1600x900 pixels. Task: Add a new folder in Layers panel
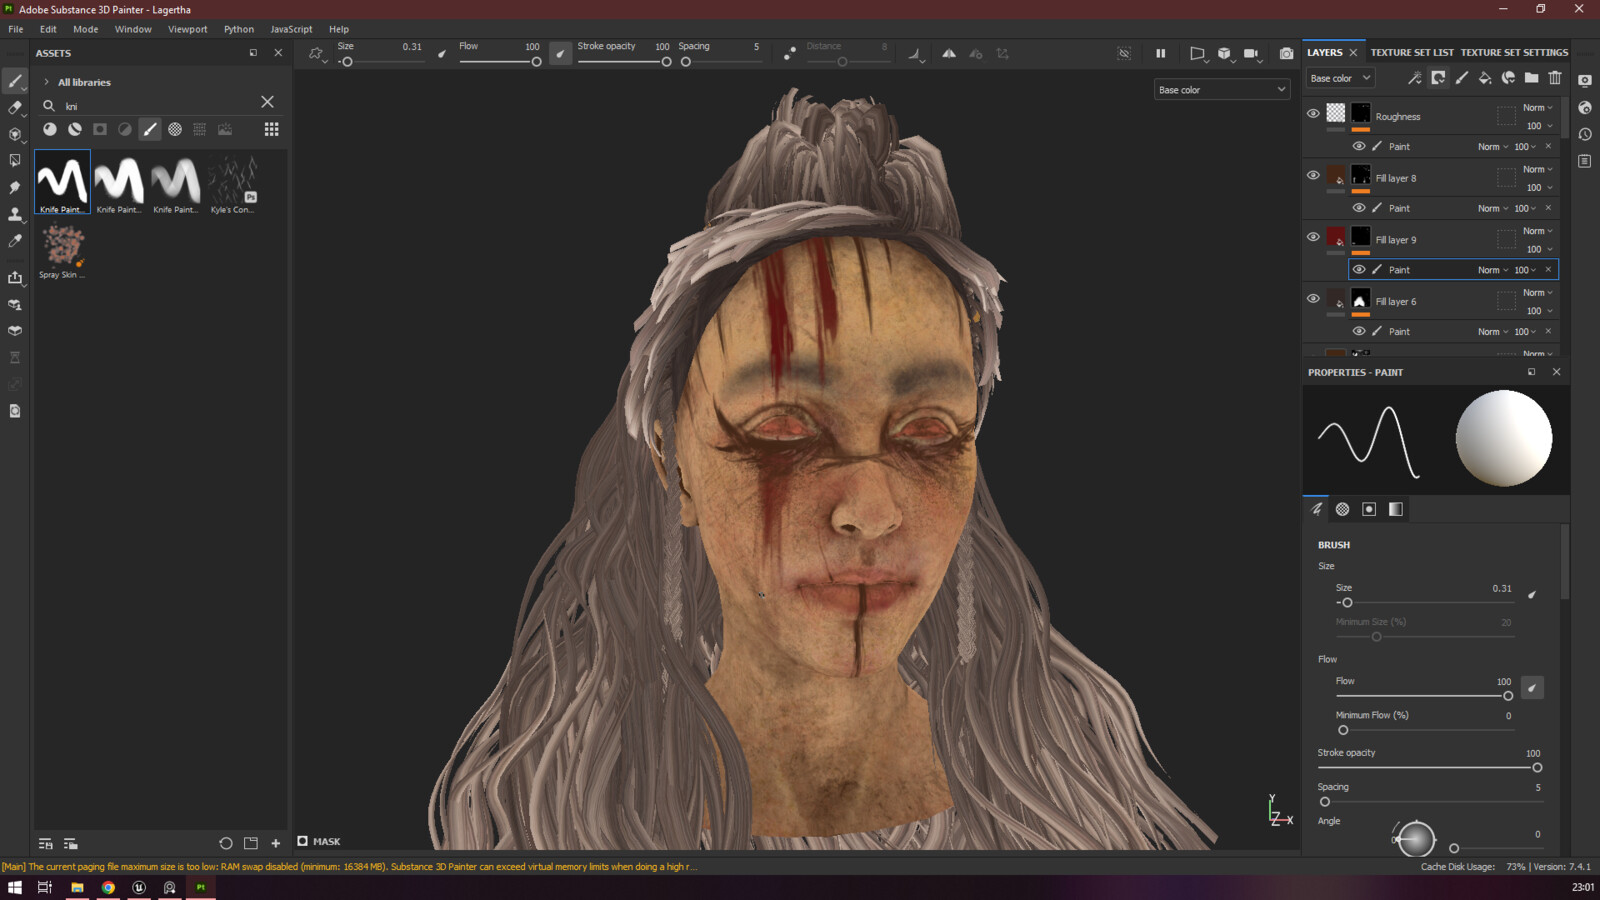1531,78
